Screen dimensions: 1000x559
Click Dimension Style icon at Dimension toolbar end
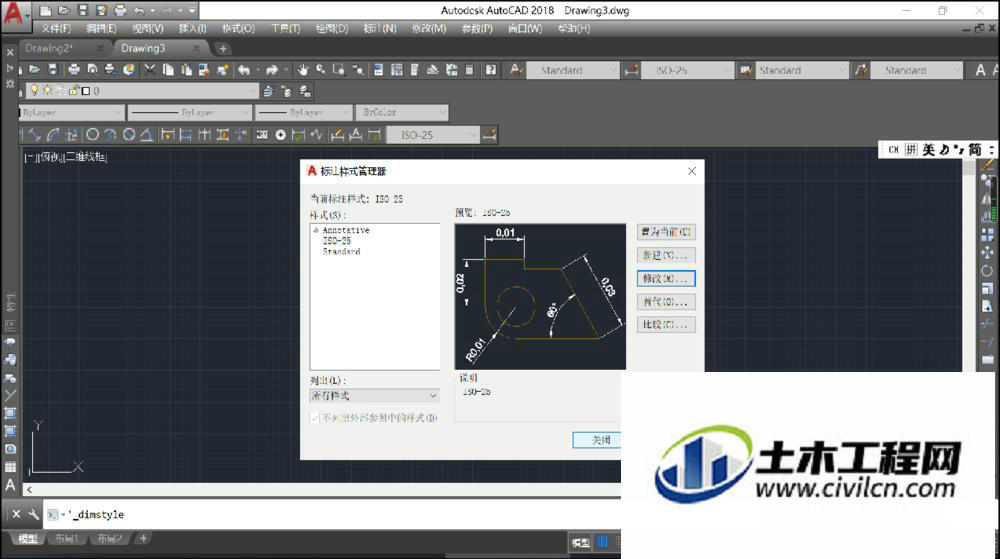tap(490, 134)
